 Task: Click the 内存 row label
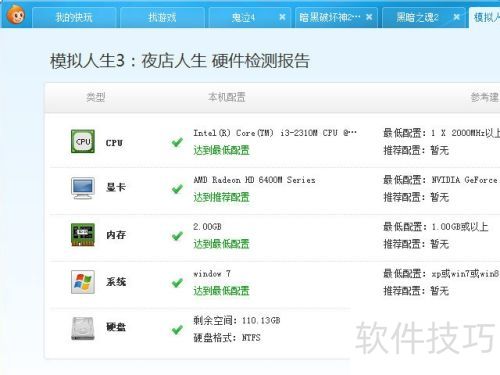pos(116,235)
